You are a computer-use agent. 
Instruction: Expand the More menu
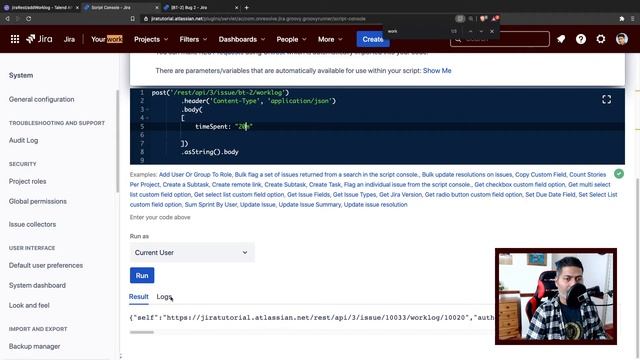pos(330,39)
